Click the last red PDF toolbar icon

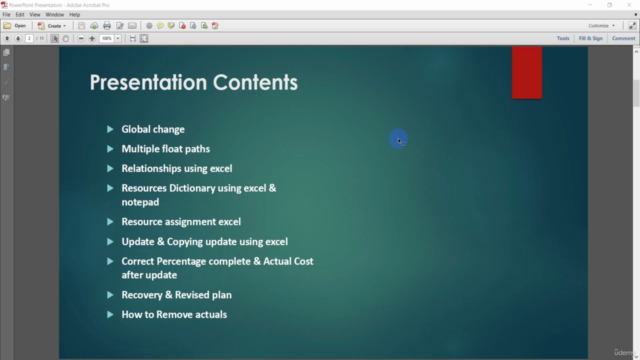point(215,26)
